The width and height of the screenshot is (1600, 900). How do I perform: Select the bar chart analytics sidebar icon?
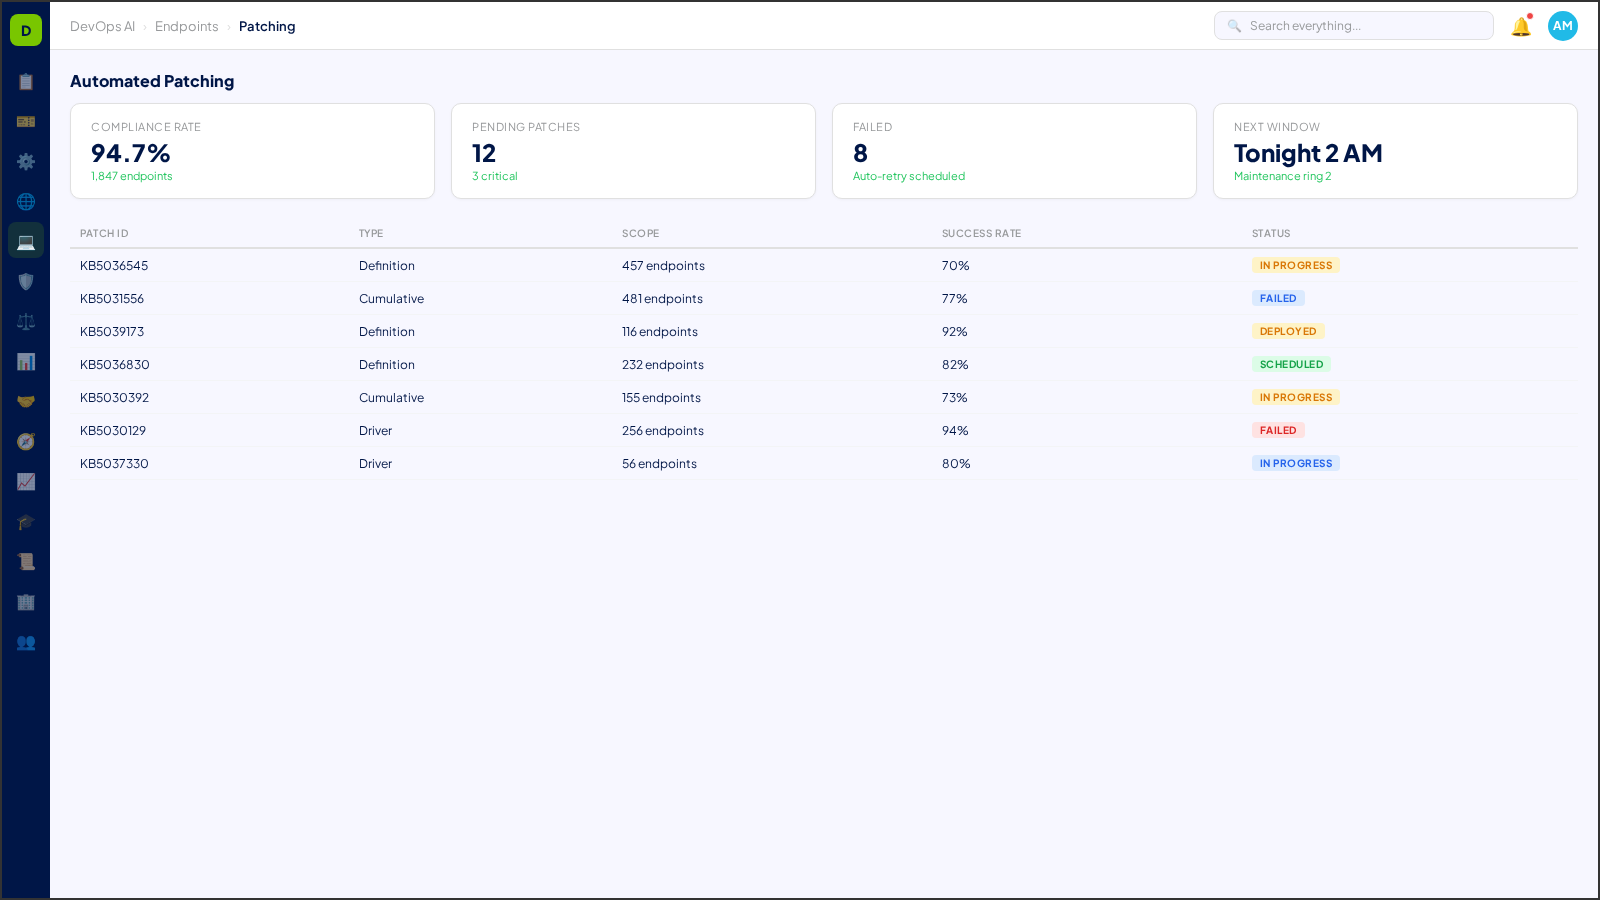26,362
